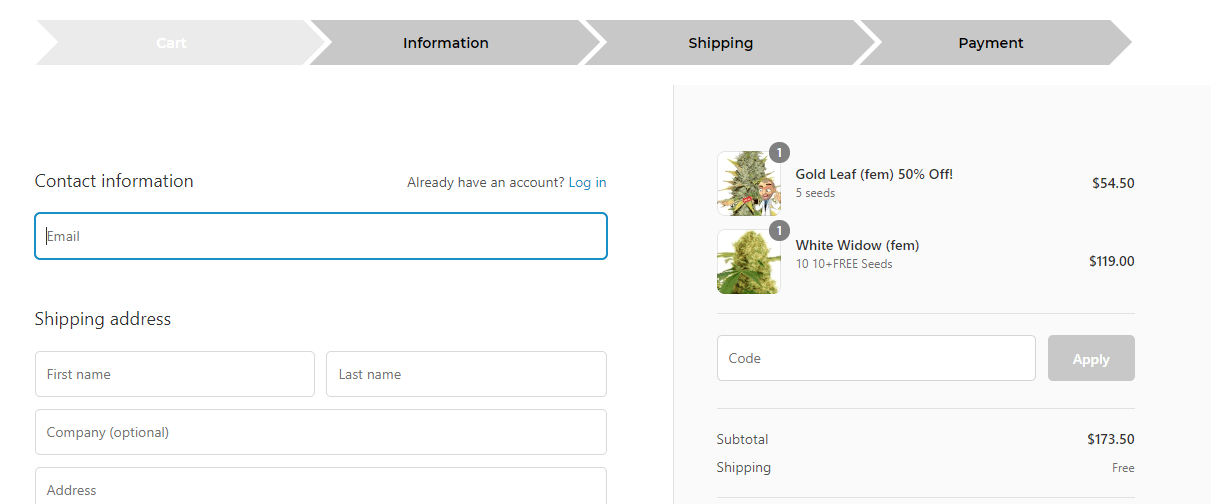Focus the Email input field
The height and width of the screenshot is (504, 1211).
321,236
